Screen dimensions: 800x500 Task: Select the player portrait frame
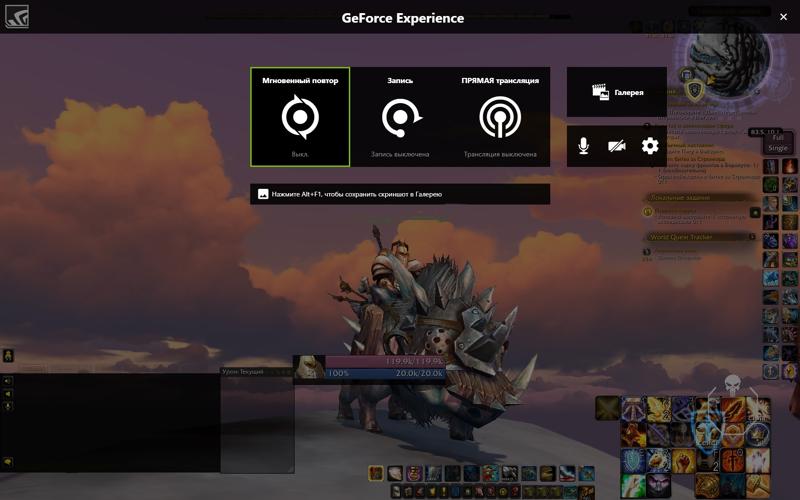click(309, 367)
